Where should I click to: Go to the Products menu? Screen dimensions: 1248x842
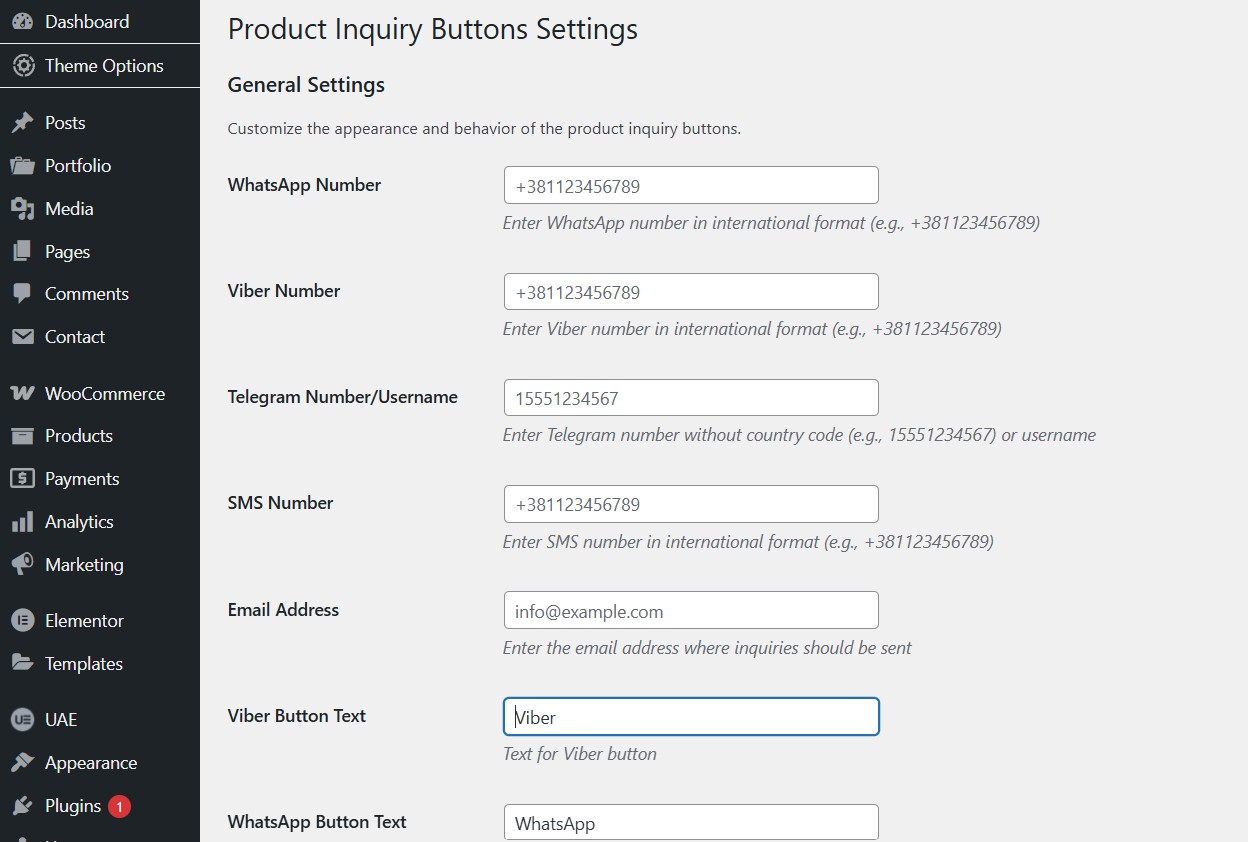[78, 436]
